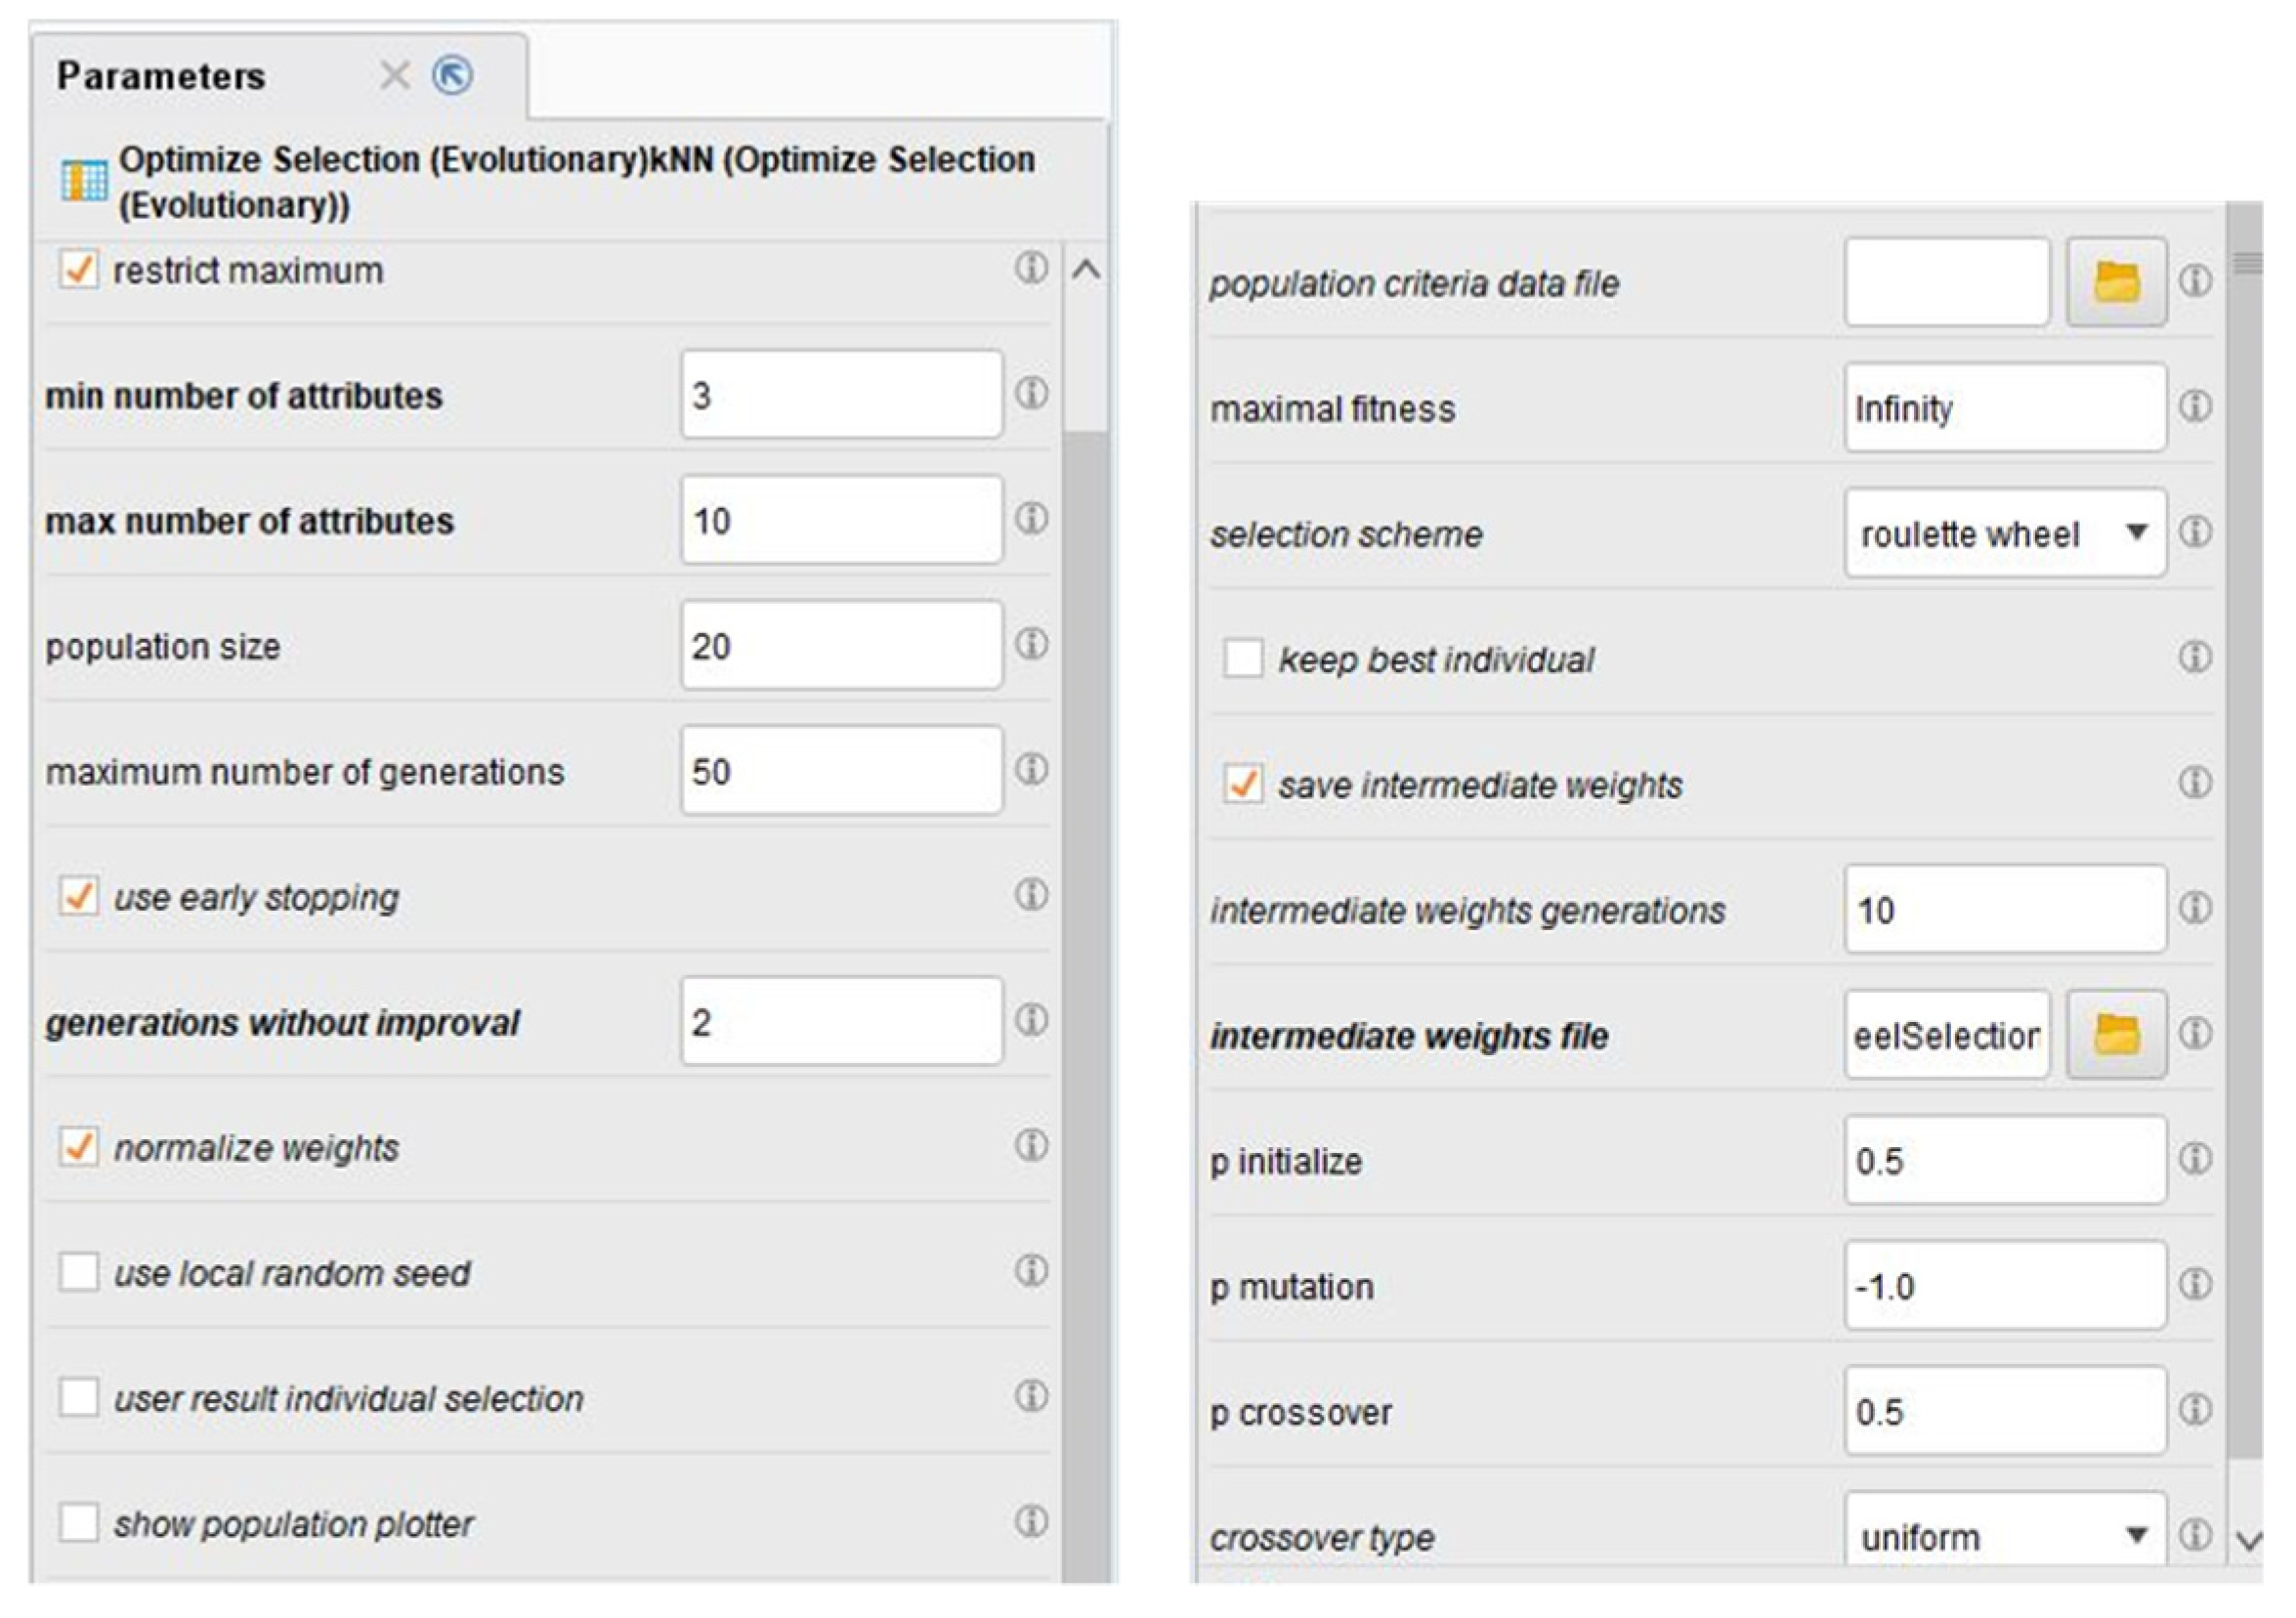2296x1618 pixels.
Task: Disable the restrict maximum checkbox
Action: point(79,270)
